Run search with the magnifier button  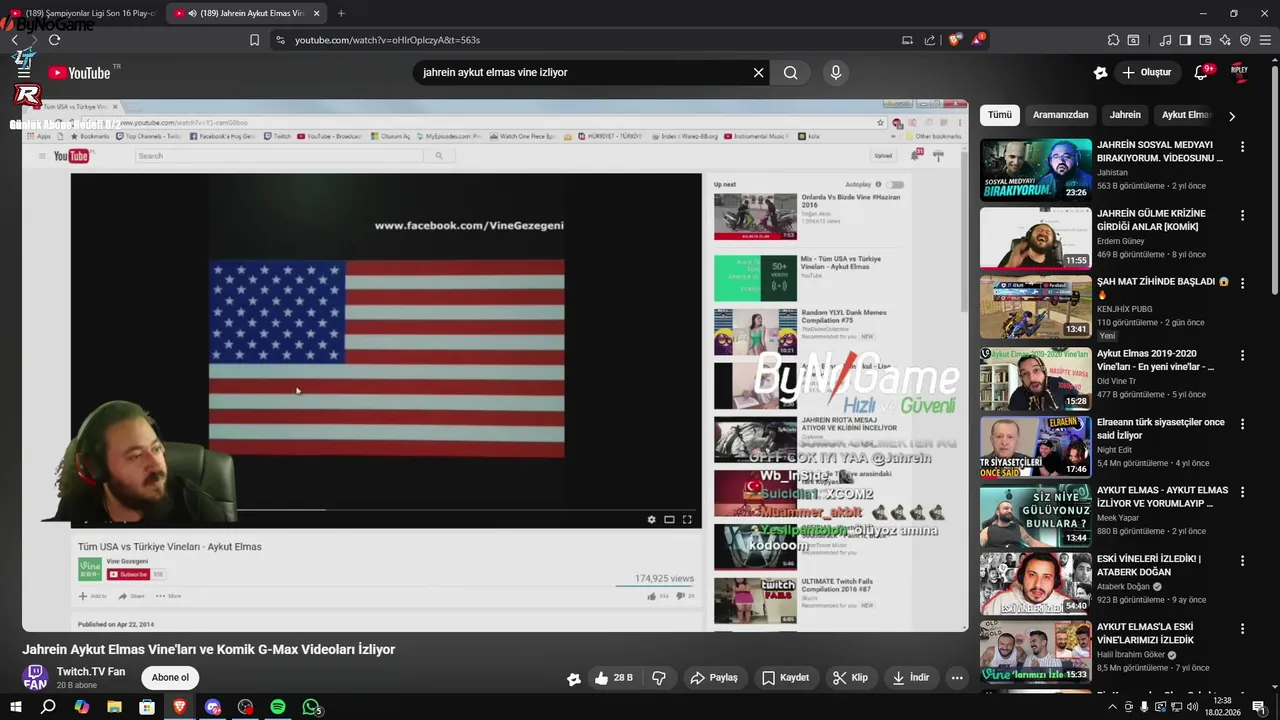pyautogui.click(x=791, y=72)
